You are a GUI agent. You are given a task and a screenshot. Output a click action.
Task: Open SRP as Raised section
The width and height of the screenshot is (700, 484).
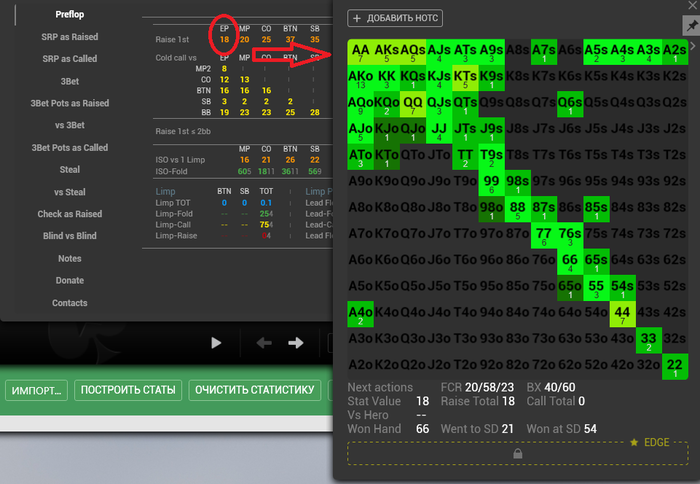tap(70, 37)
